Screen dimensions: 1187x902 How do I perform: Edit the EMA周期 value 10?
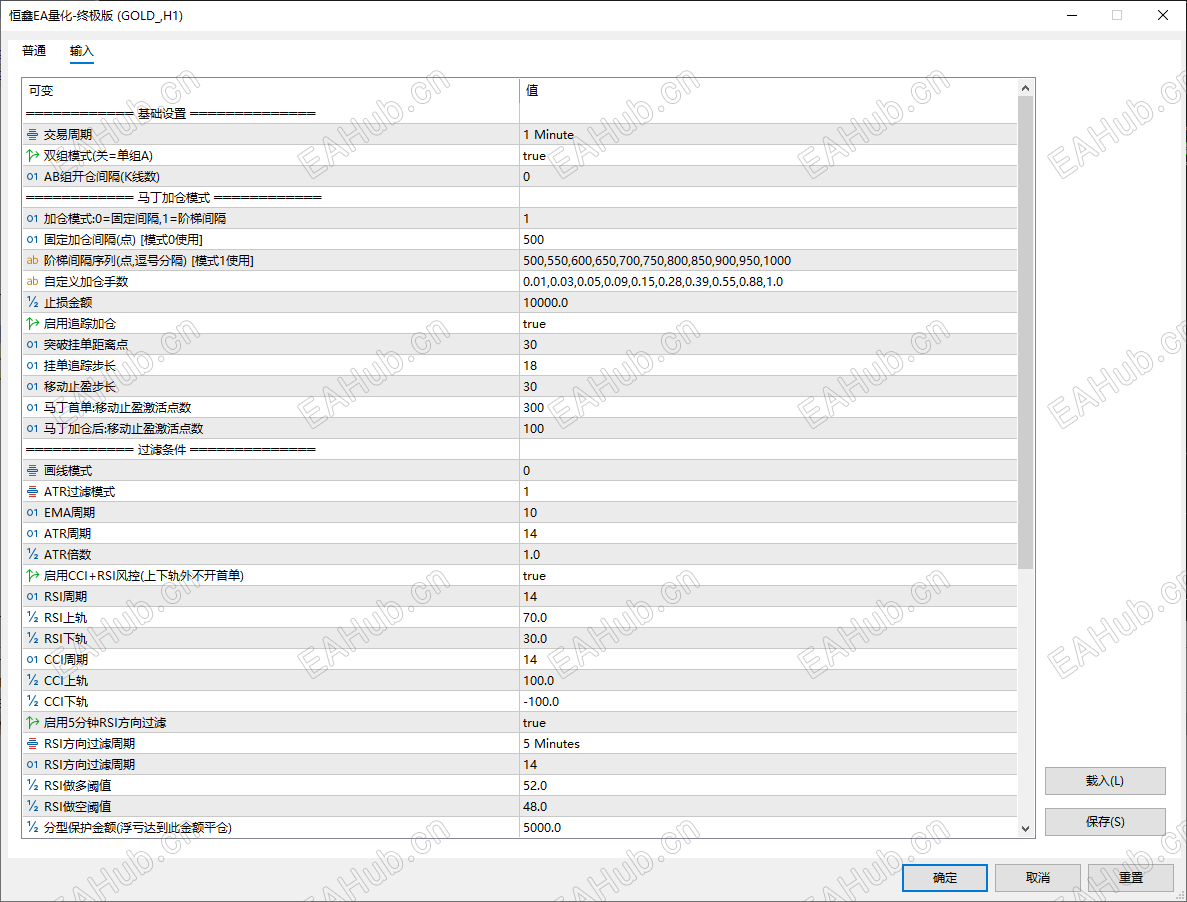[768, 513]
